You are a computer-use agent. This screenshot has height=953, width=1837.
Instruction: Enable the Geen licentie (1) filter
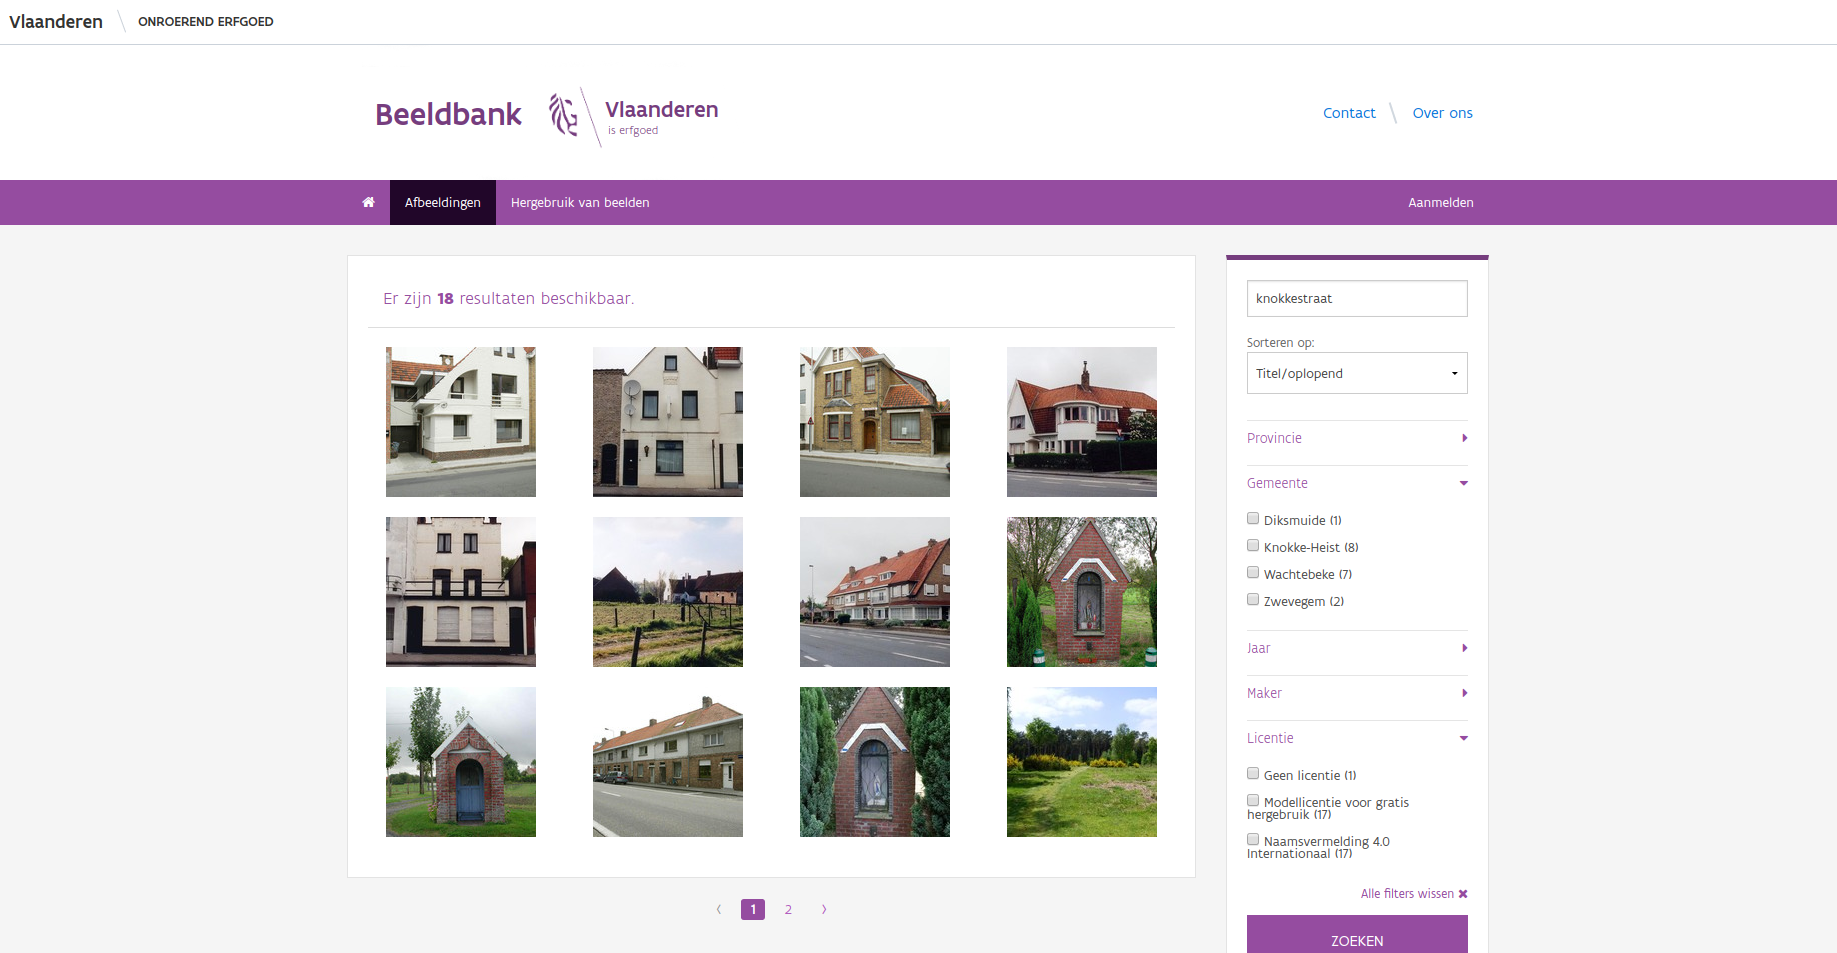(1253, 773)
